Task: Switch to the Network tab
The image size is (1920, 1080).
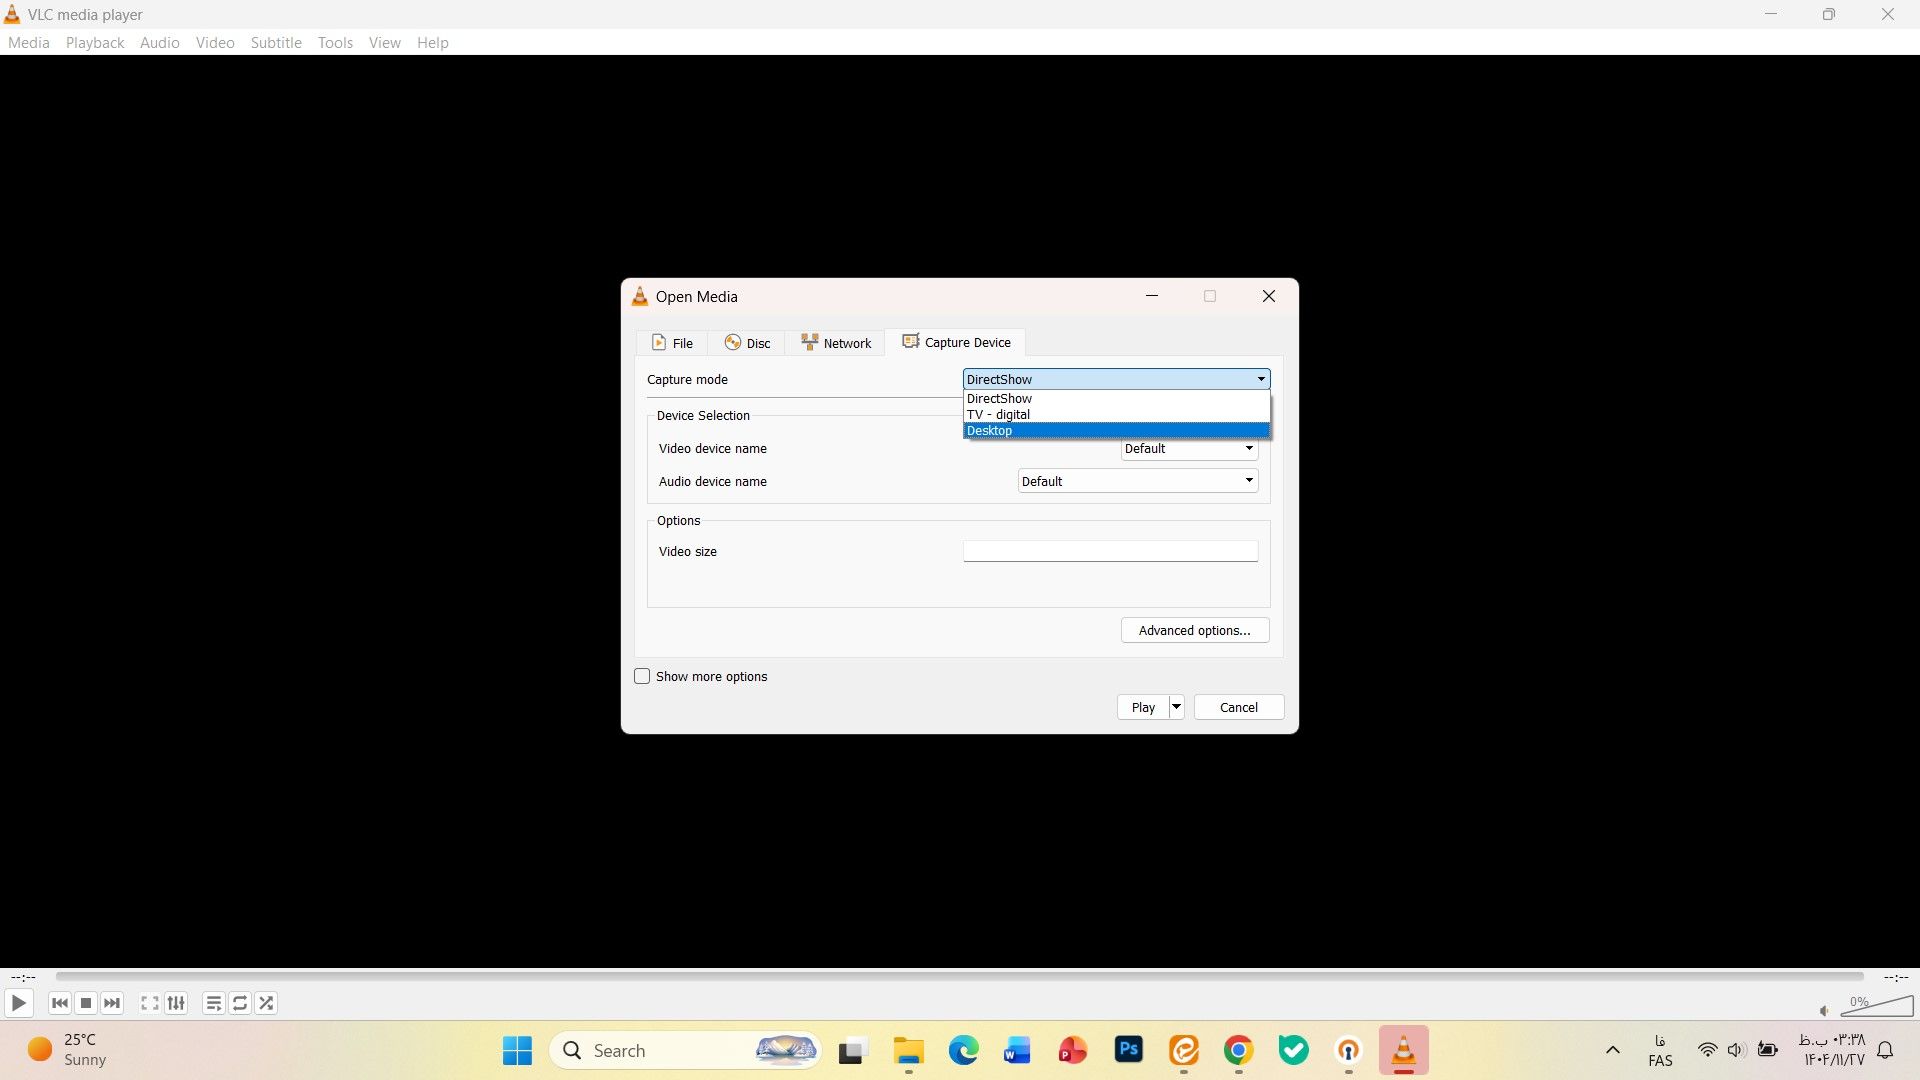Action: pyautogui.click(x=836, y=342)
